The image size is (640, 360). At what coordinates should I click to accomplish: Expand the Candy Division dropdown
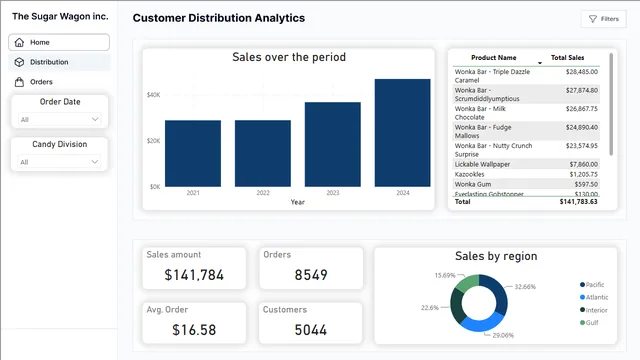click(x=60, y=162)
